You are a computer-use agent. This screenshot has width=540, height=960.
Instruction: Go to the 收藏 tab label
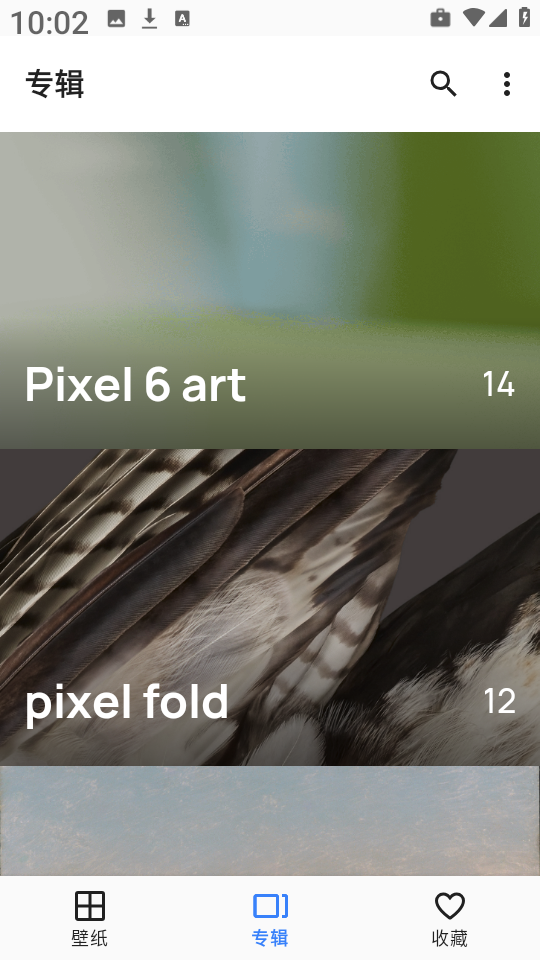tap(450, 938)
